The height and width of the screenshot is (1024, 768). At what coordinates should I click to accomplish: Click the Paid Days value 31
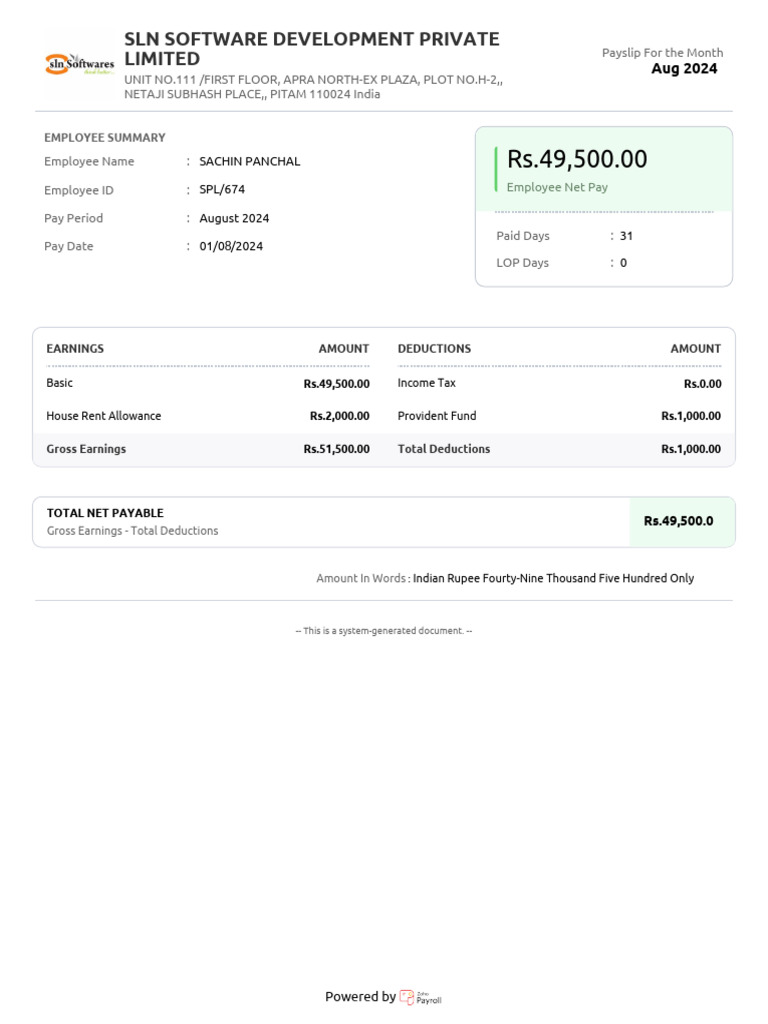[627, 236]
